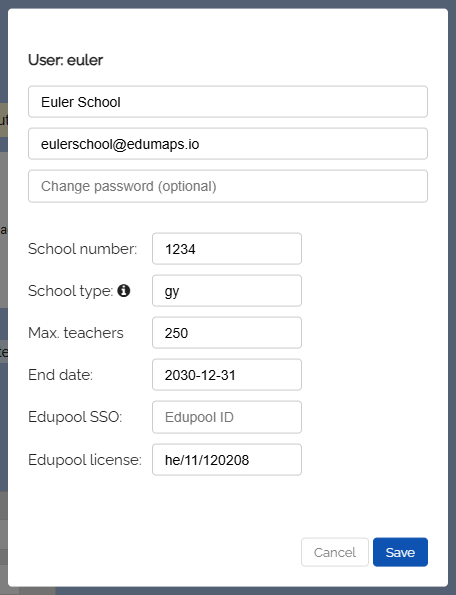Focus the Max. teachers field showing 250
This screenshot has width=456, height=595.
coord(227,333)
